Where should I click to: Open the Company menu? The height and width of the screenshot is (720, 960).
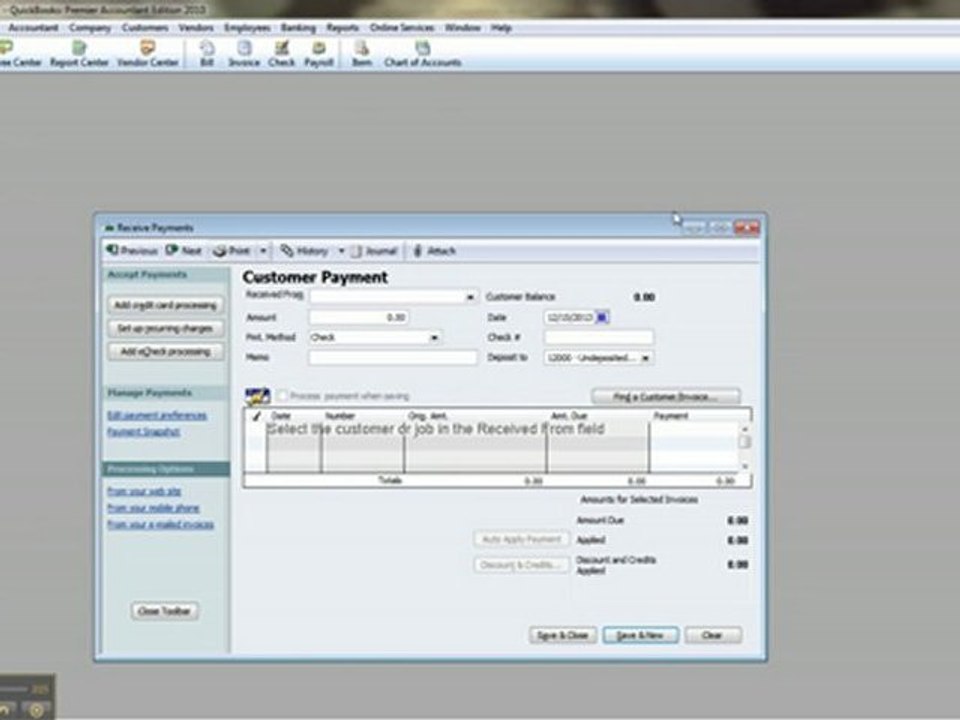tap(89, 28)
